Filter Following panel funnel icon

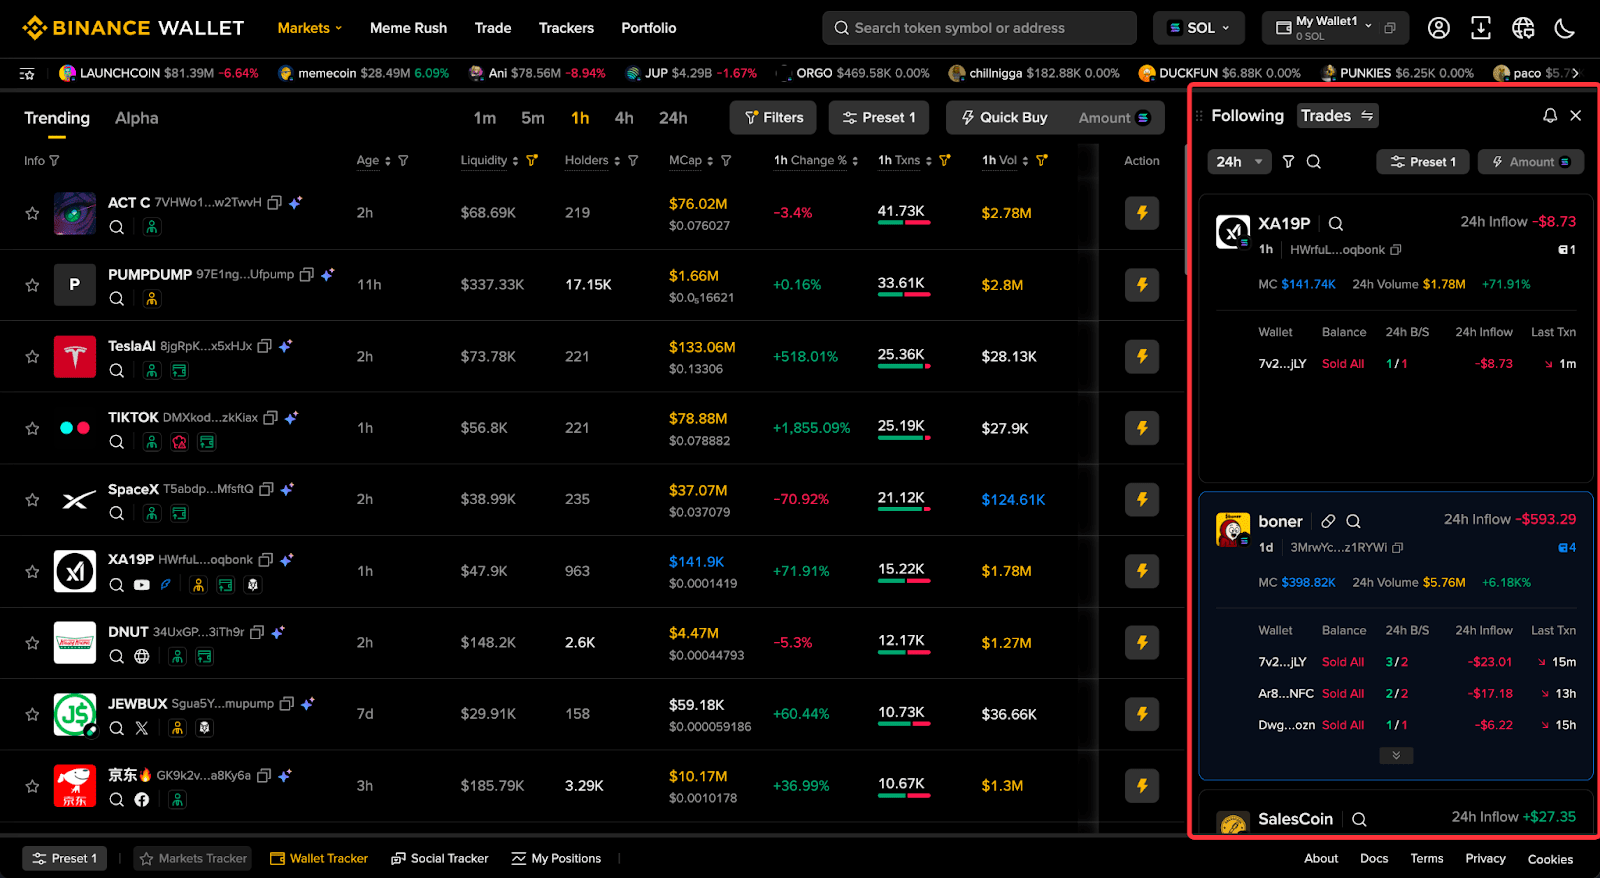(x=1288, y=161)
